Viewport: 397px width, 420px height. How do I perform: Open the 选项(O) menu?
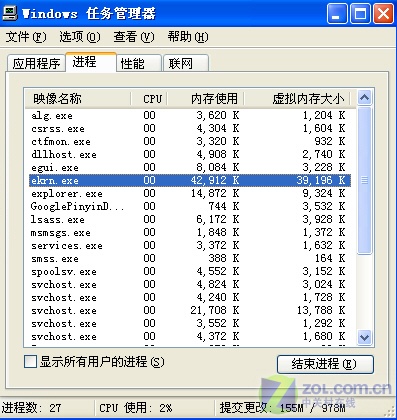pyautogui.click(x=79, y=37)
